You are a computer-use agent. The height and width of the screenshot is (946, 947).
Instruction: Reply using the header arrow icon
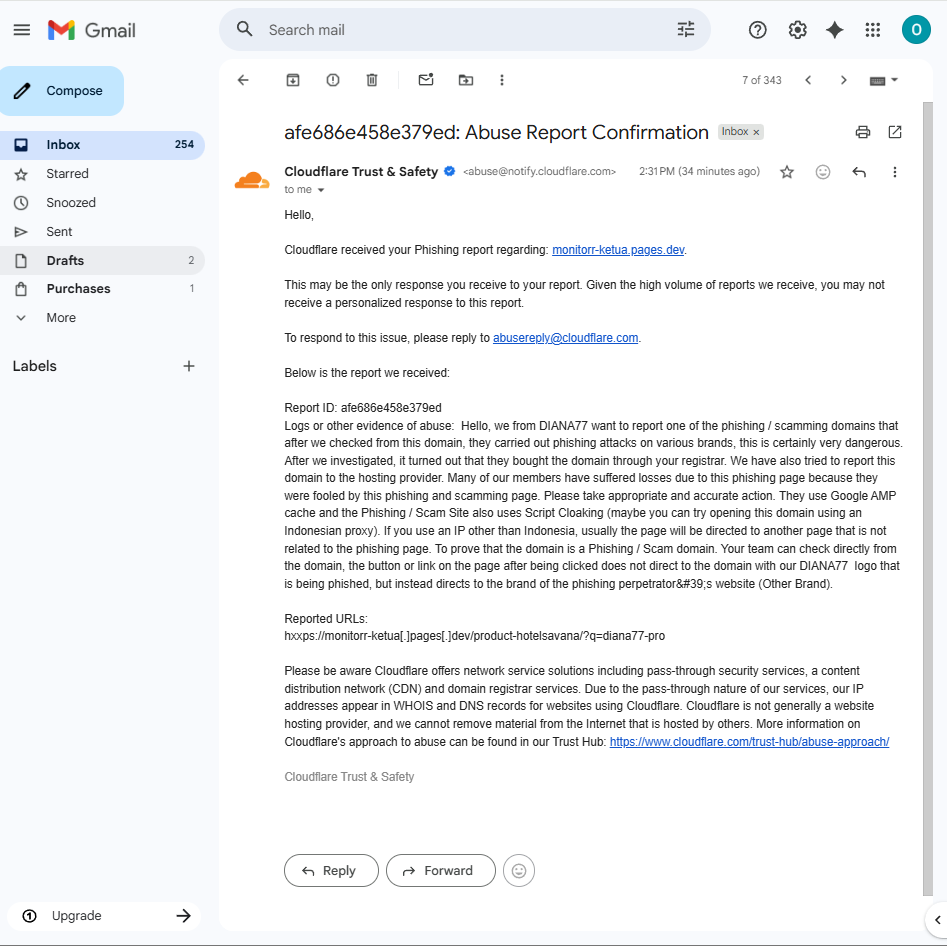(x=859, y=172)
